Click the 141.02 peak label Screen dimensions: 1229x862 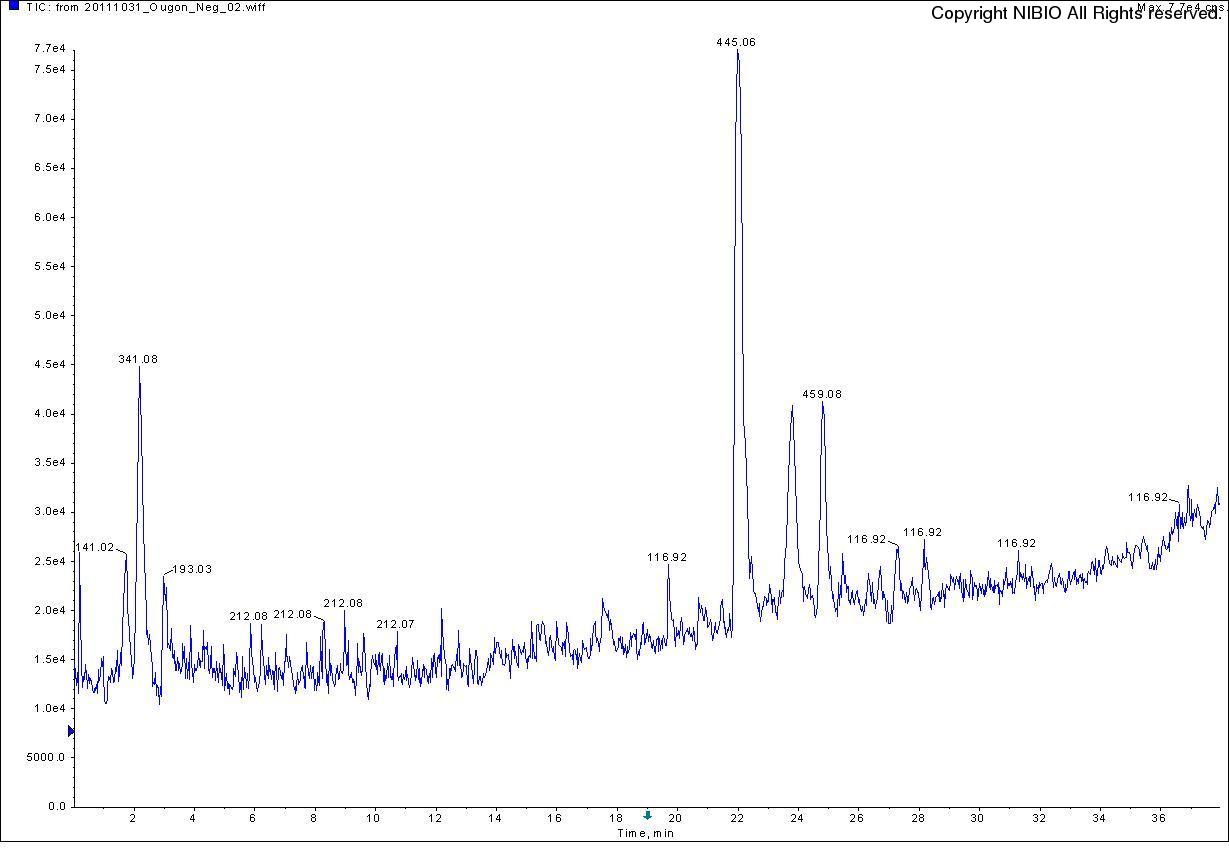[x=95, y=548]
